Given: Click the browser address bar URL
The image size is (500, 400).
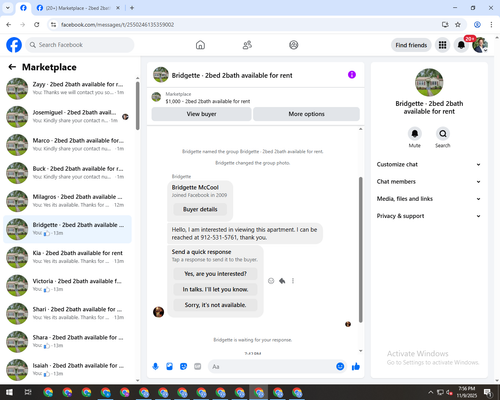Looking at the screenshot, I should (117, 25).
